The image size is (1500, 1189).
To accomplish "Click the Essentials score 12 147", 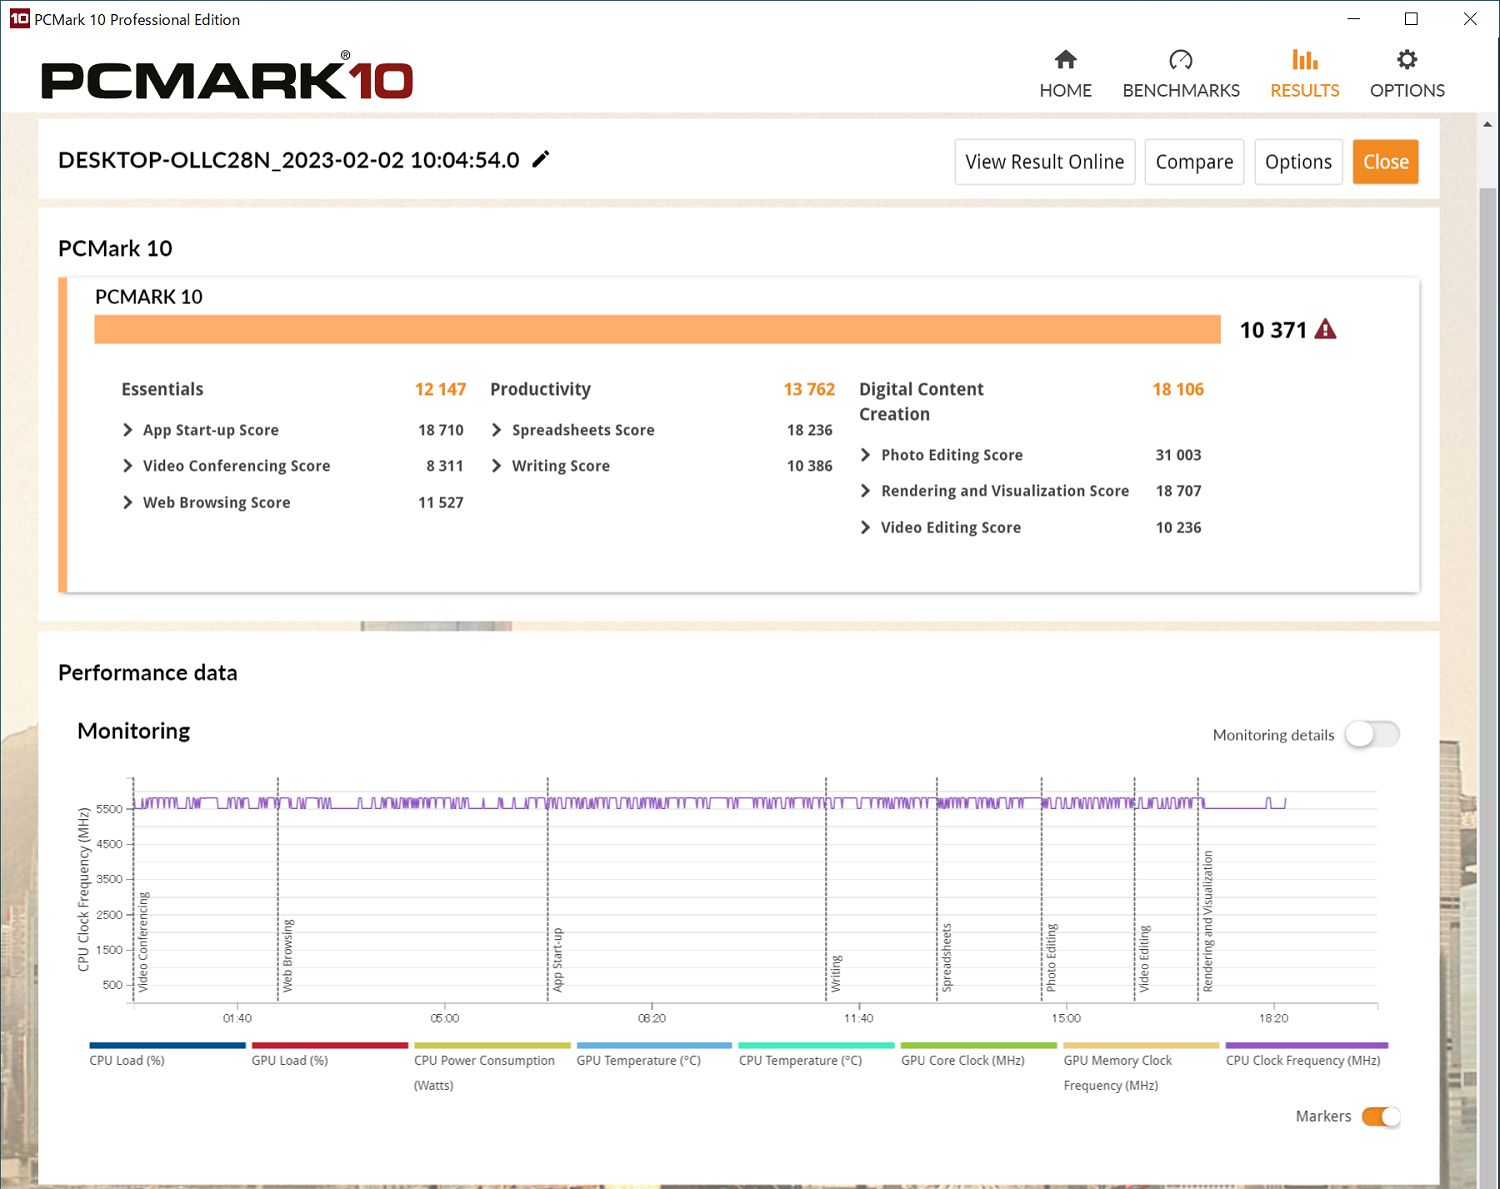I will tap(441, 389).
